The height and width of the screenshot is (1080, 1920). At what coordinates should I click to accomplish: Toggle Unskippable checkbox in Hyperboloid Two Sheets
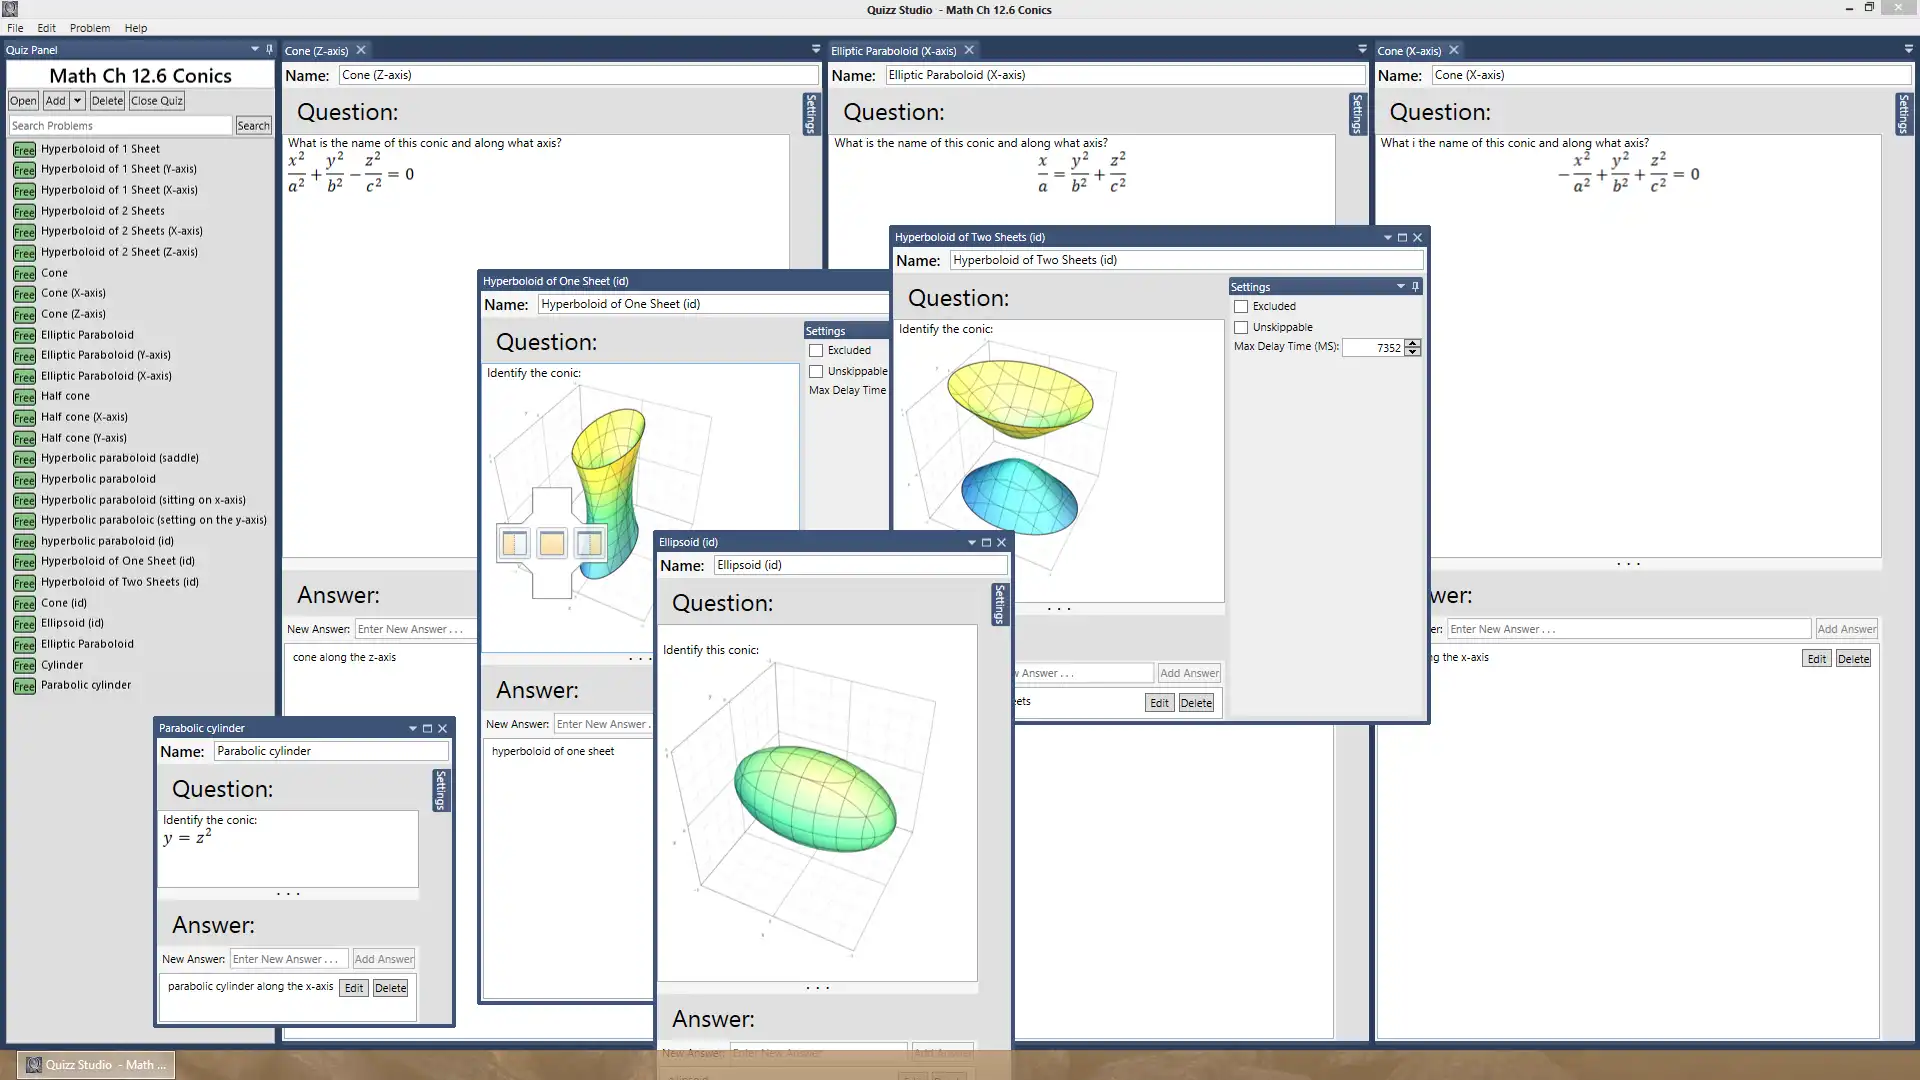click(1241, 326)
